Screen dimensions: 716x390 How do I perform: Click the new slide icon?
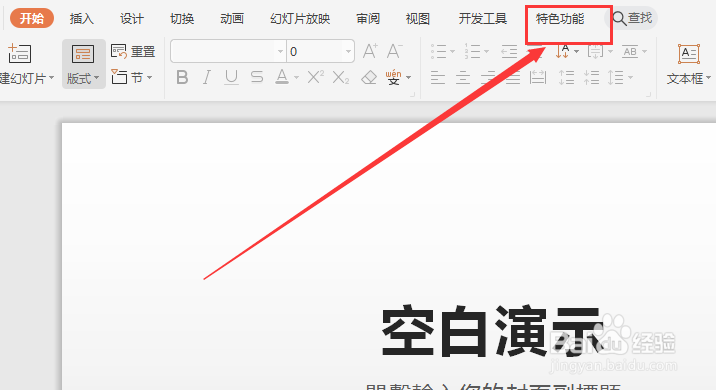click(20, 53)
